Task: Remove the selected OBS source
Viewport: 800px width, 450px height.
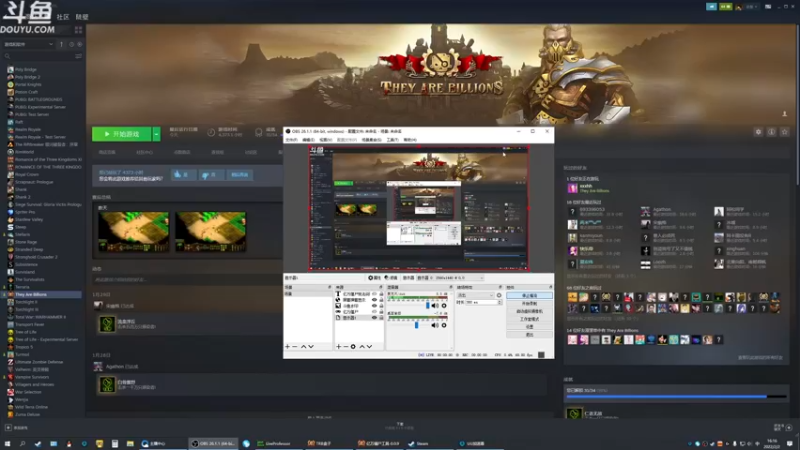Action: [345, 346]
